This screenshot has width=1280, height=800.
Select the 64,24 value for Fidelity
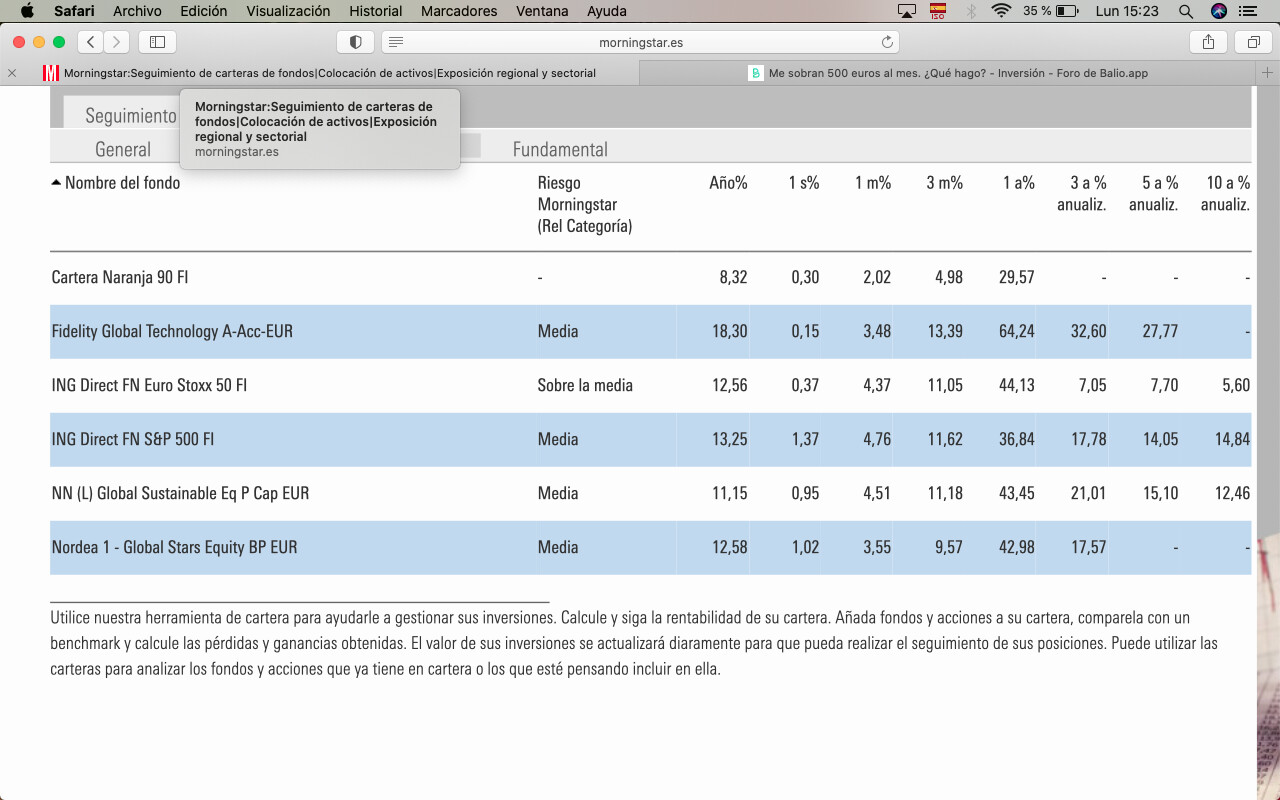(x=1016, y=331)
